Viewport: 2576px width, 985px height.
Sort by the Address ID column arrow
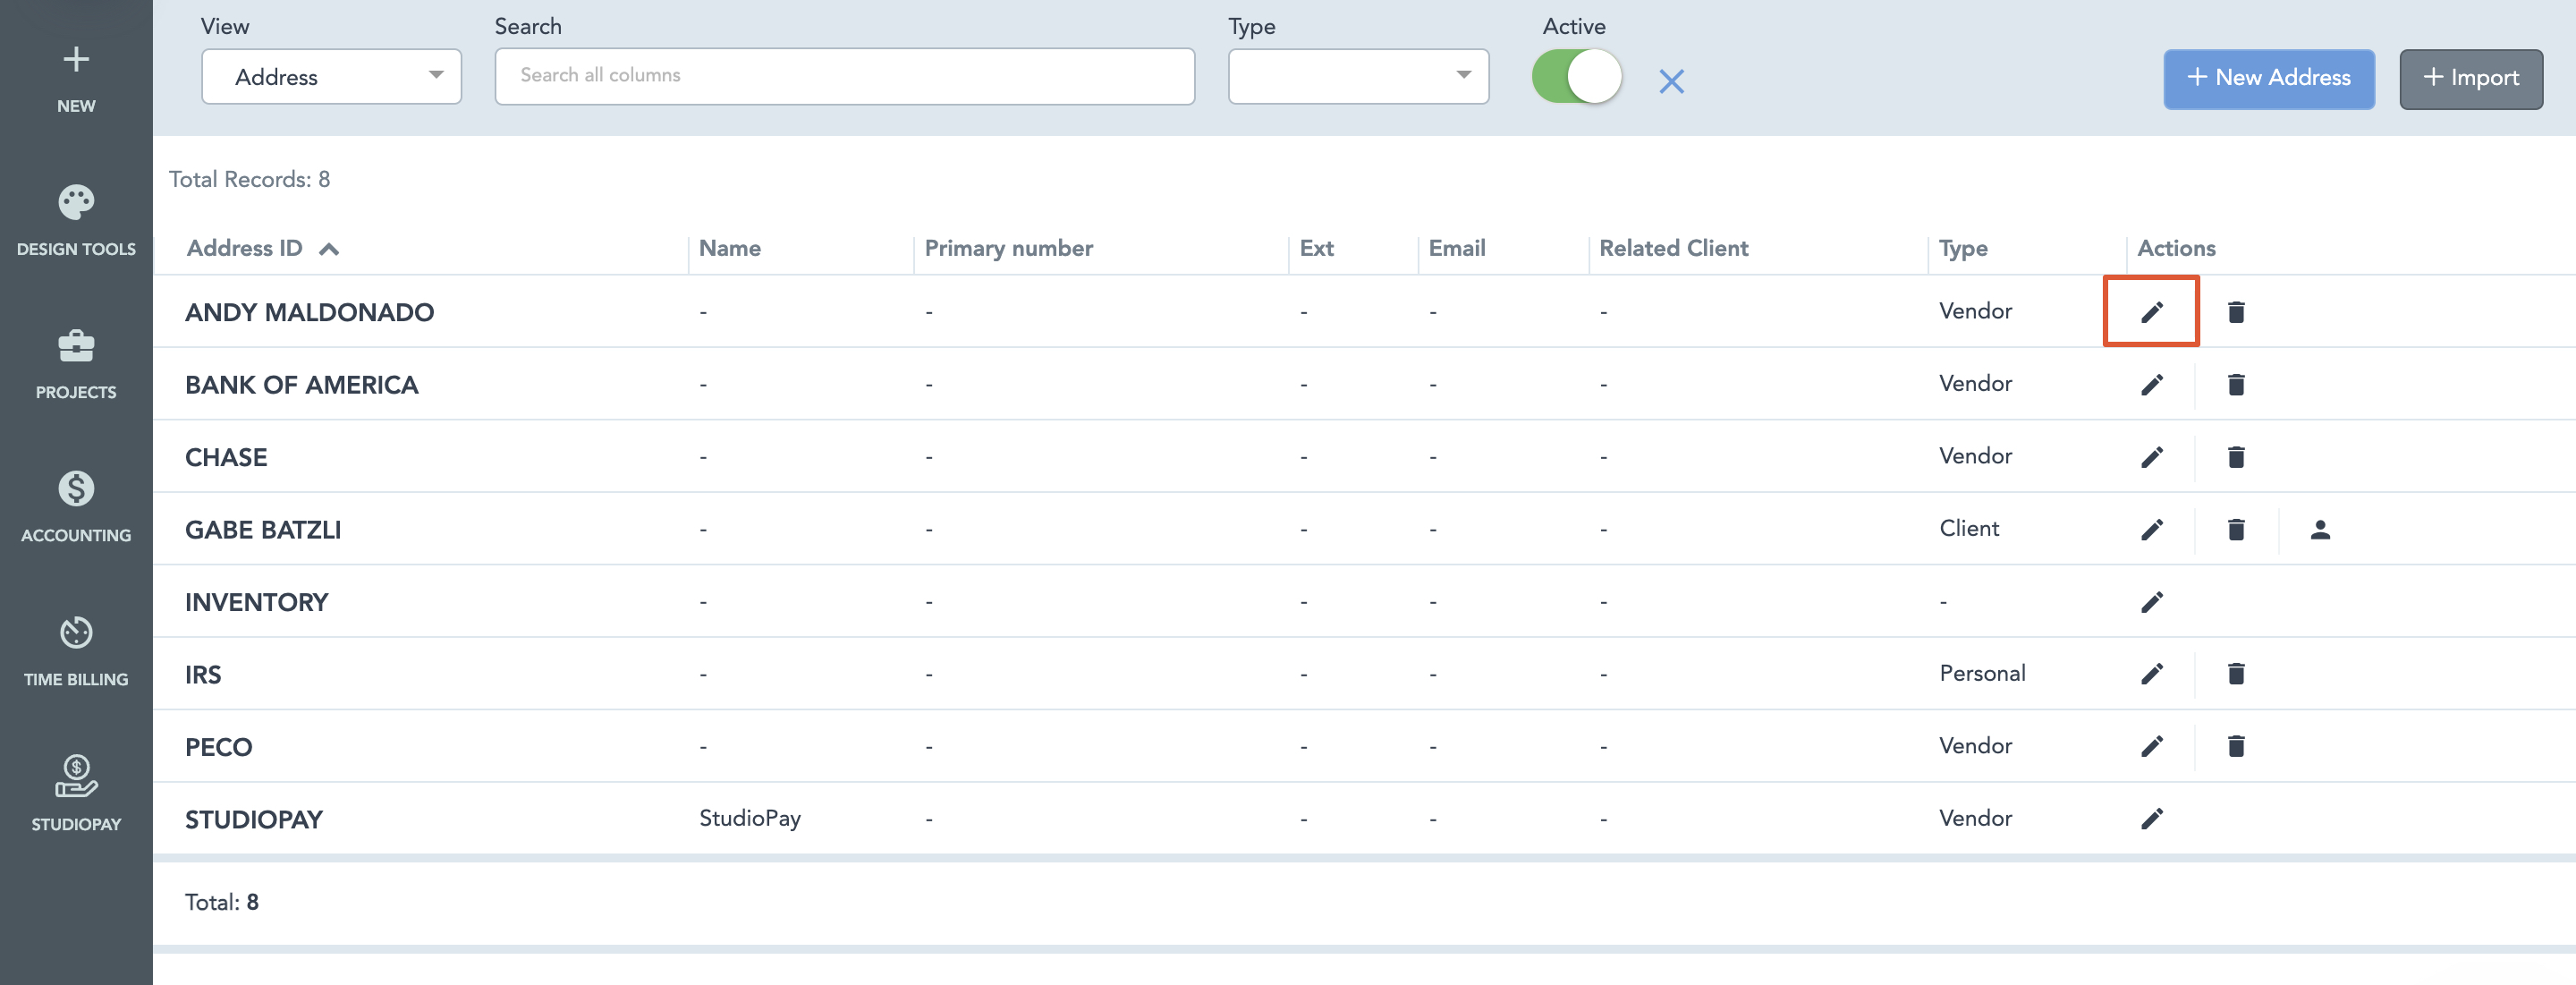coord(329,249)
